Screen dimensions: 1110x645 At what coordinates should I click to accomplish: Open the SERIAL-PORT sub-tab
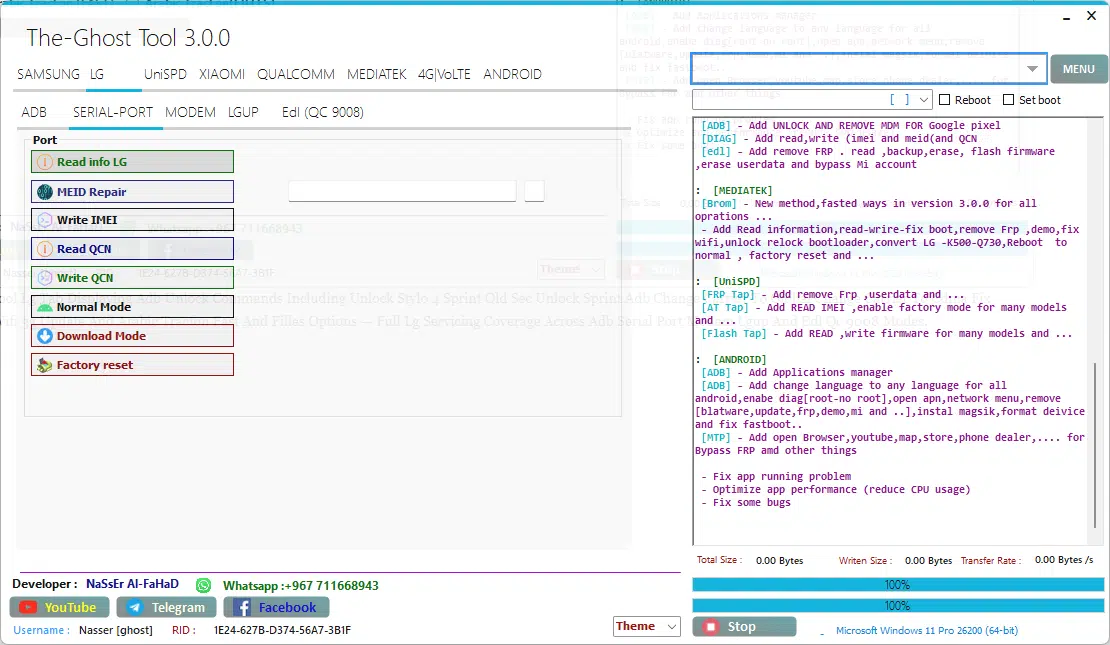click(x=113, y=113)
